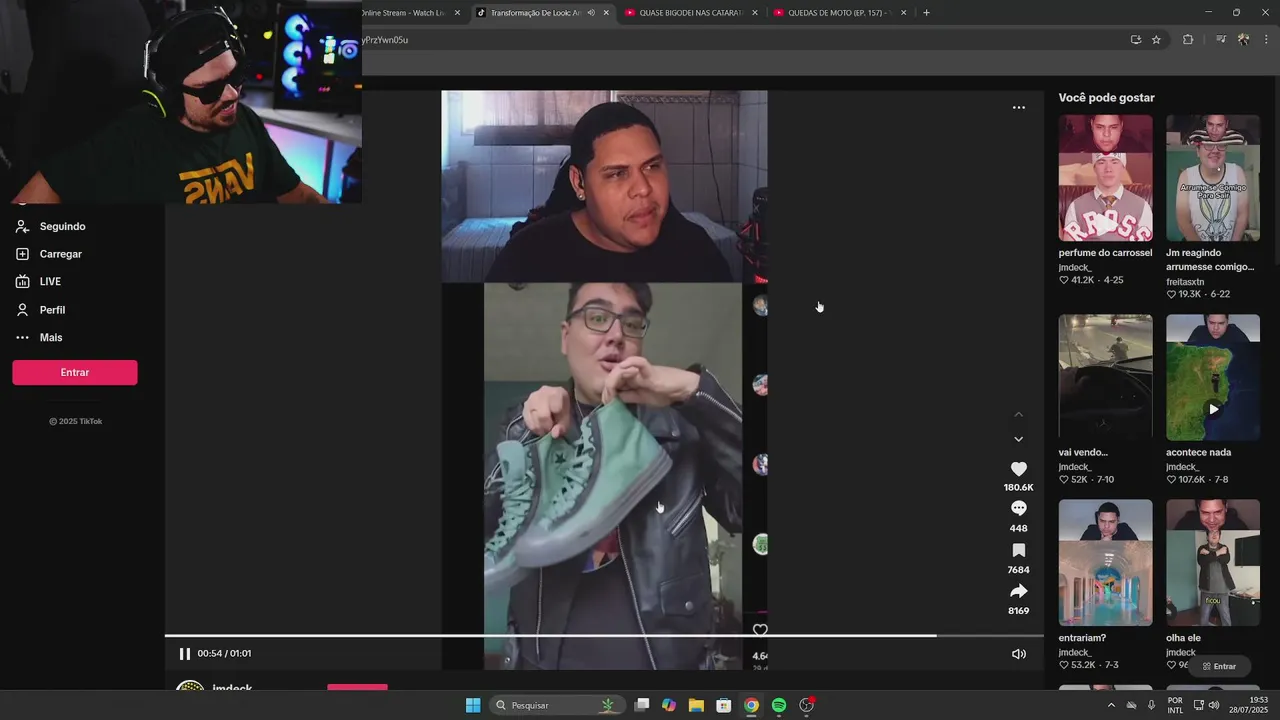This screenshot has width=1280, height=720.
Task: Open a new browser tab
Action: click(x=926, y=13)
